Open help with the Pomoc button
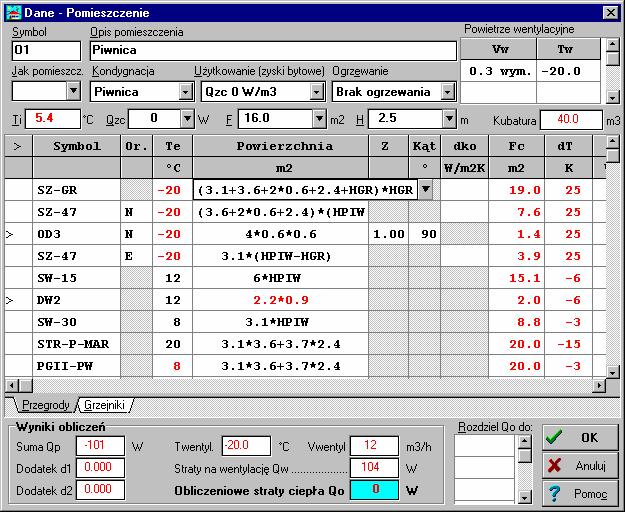 point(580,494)
